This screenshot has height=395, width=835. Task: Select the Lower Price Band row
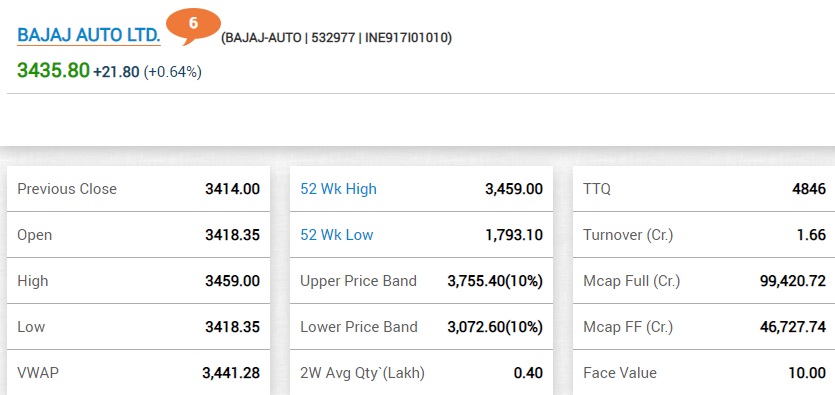[x=421, y=327]
